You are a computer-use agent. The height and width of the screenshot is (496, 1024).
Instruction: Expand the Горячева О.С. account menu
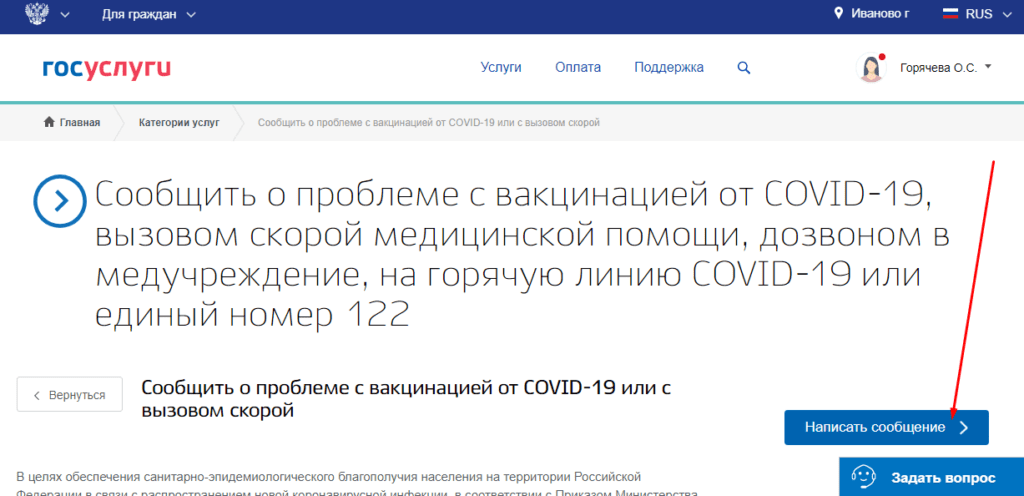tap(945, 68)
